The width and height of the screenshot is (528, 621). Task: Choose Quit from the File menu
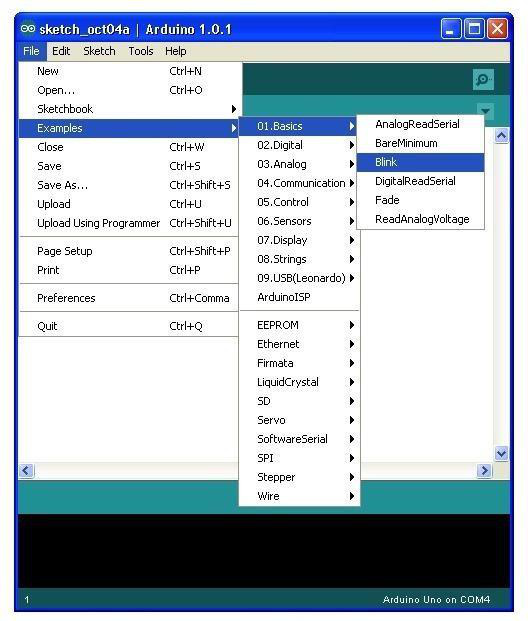click(x=129, y=326)
